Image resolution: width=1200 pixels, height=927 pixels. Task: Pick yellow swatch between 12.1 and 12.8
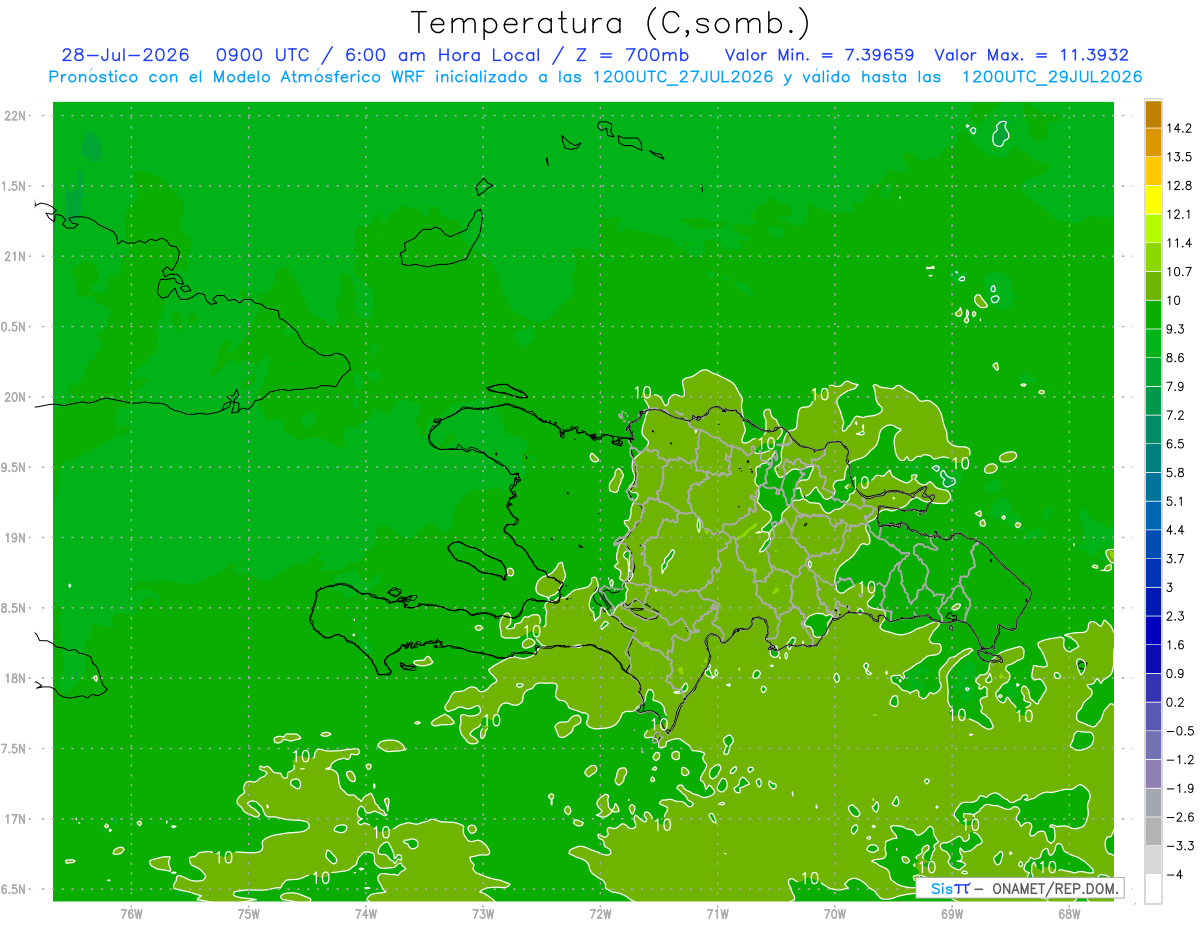(1153, 200)
